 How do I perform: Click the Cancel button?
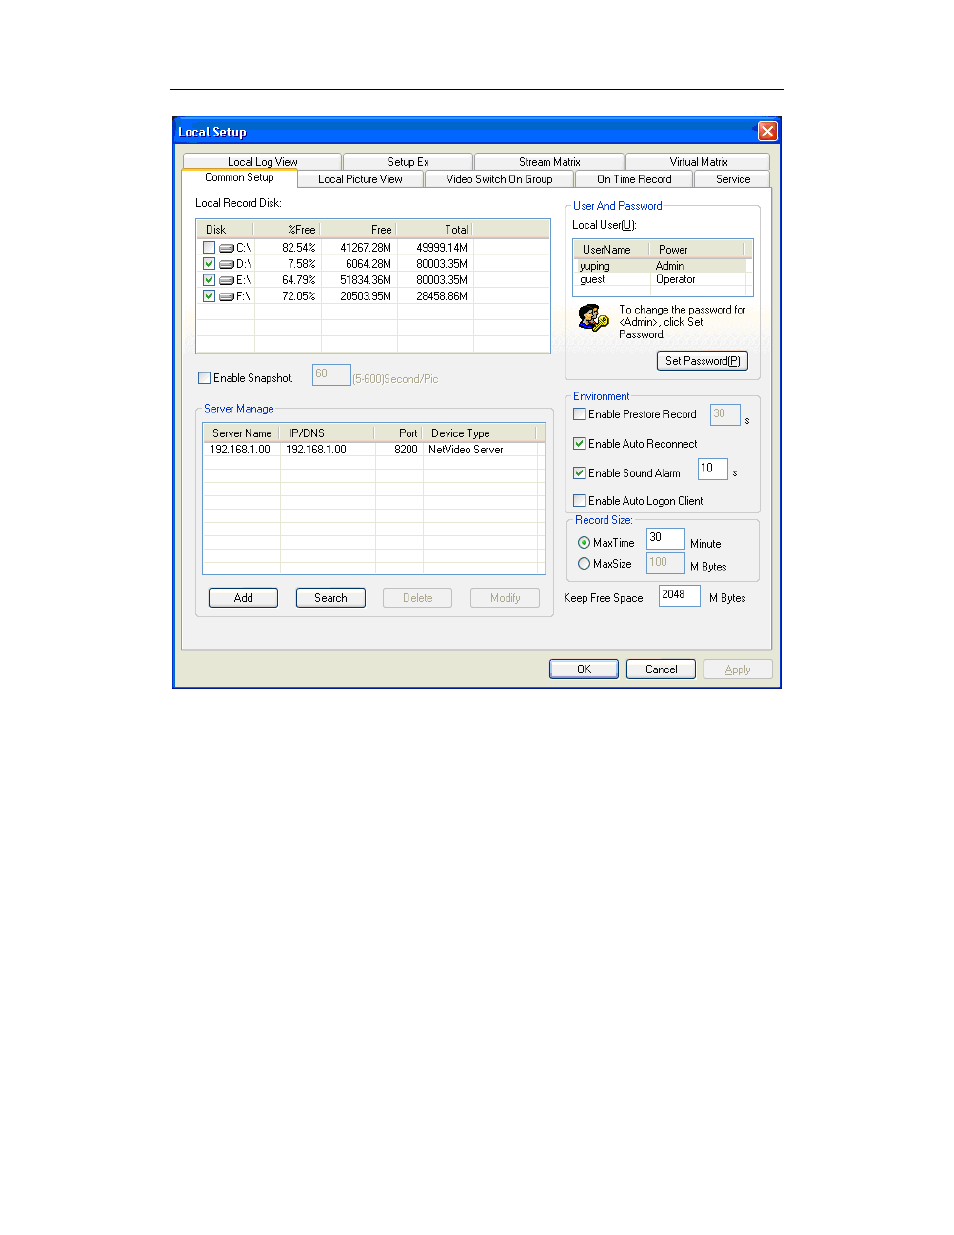(x=661, y=669)
